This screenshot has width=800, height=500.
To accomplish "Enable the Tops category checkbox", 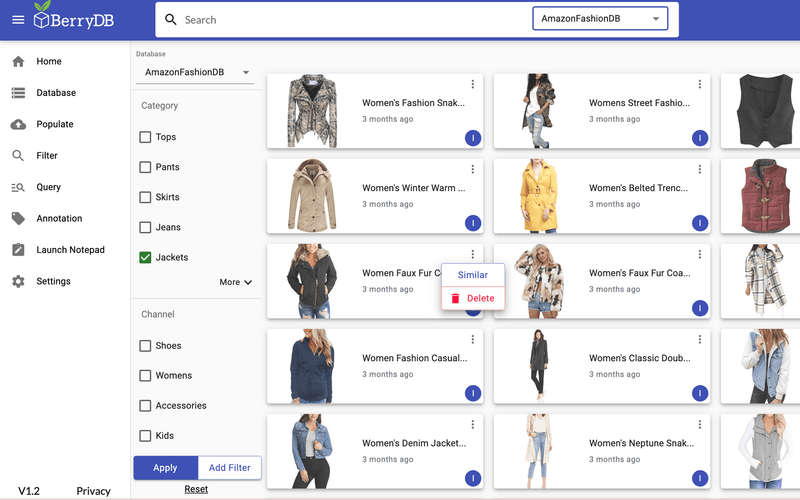I will pos(145,137).
